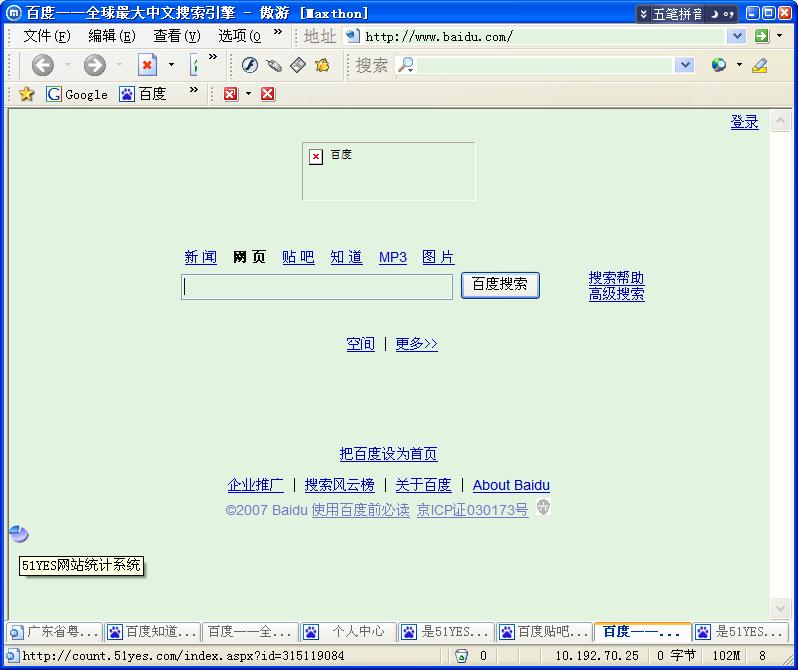
Task: Expand hidden menu items chevron
Action: (278, 32)
